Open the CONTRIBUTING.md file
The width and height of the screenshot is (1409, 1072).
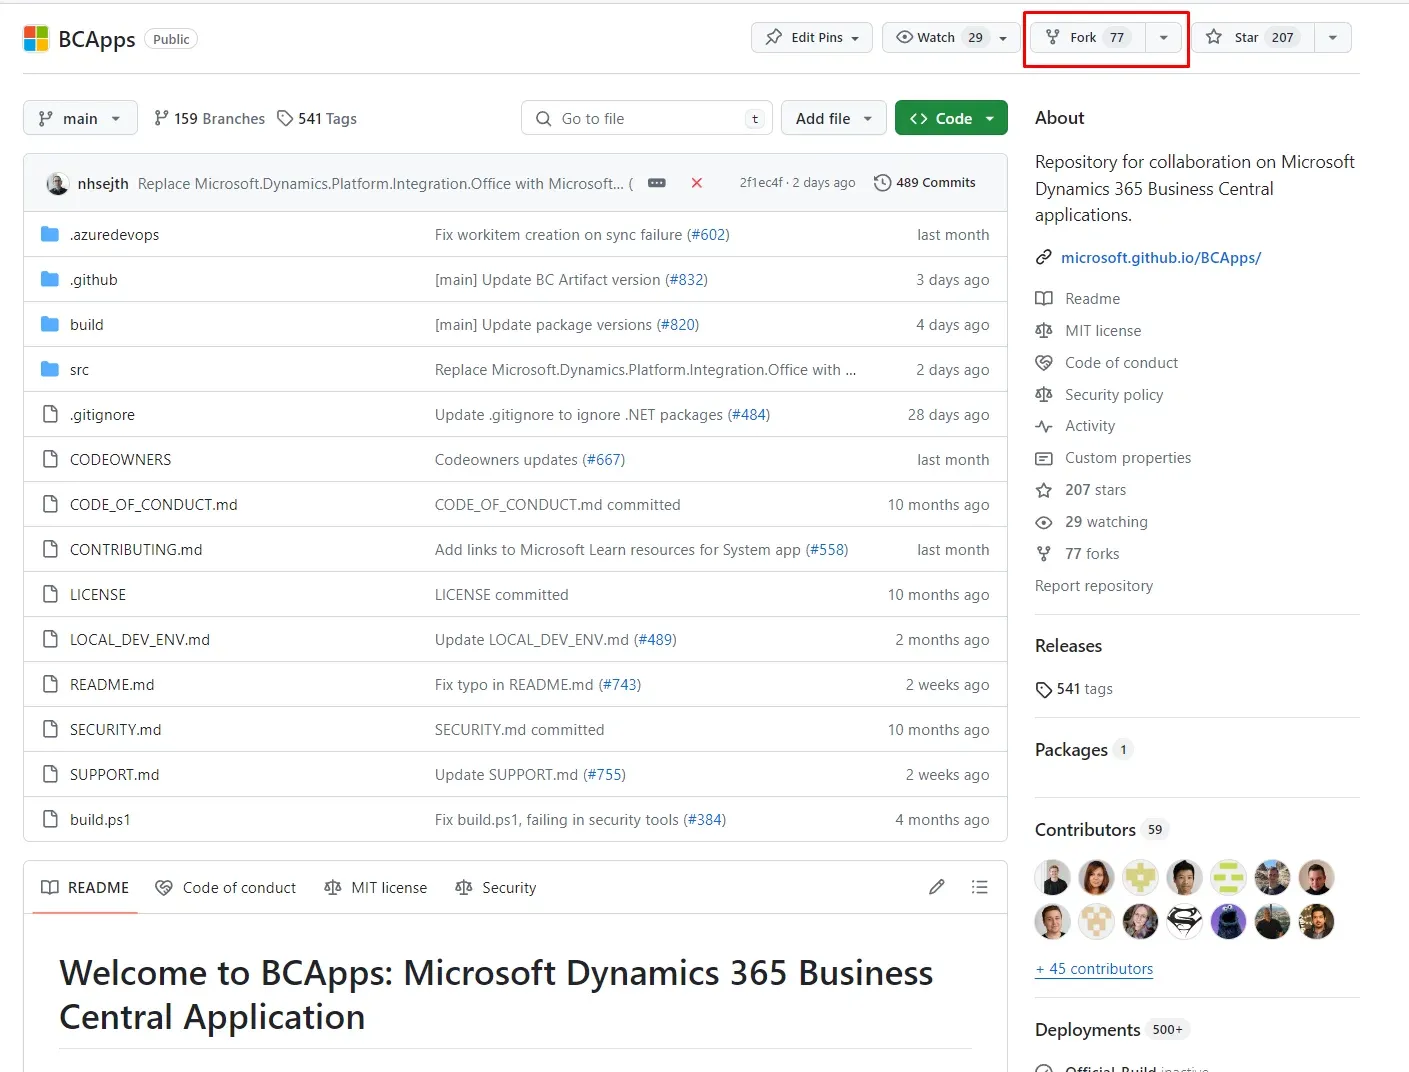tap(136, 550)
